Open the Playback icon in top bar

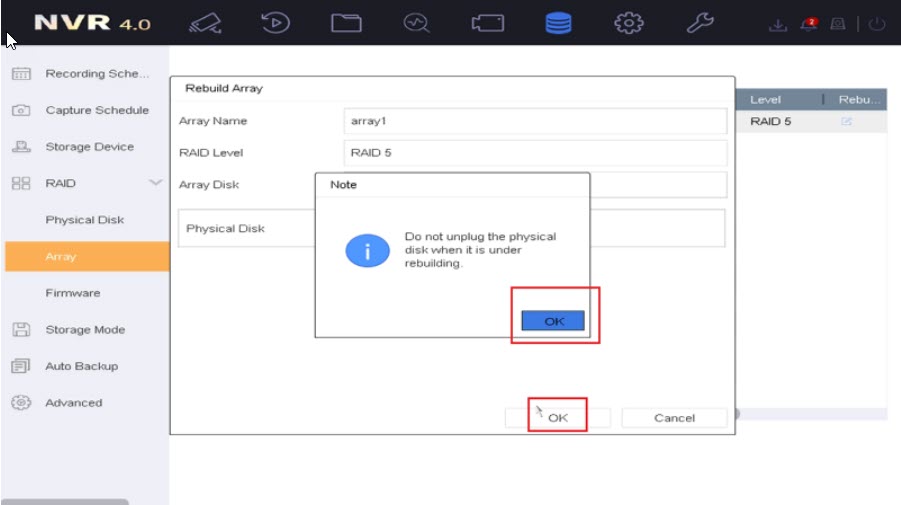276,24
